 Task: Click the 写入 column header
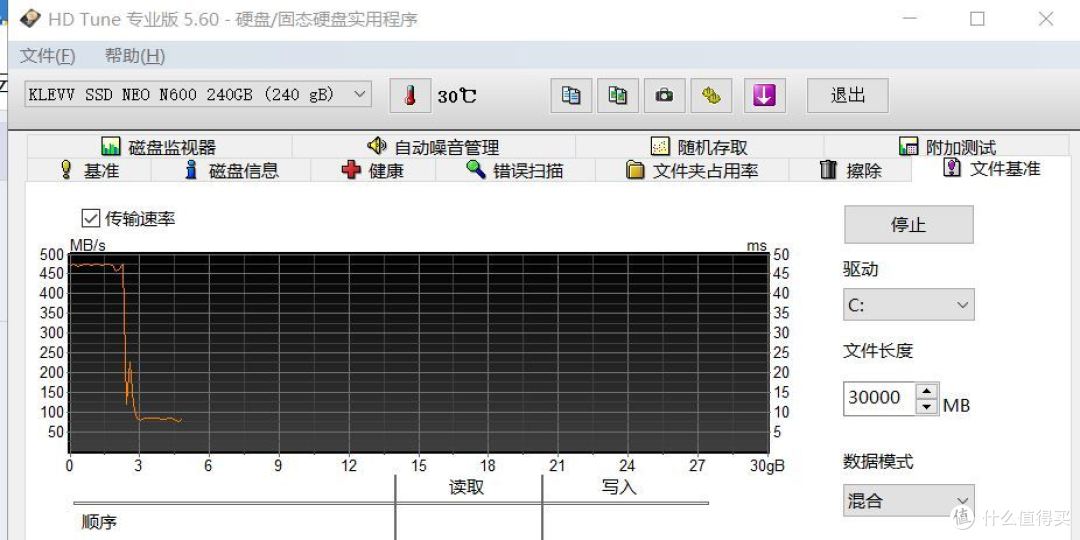point(619,488)
